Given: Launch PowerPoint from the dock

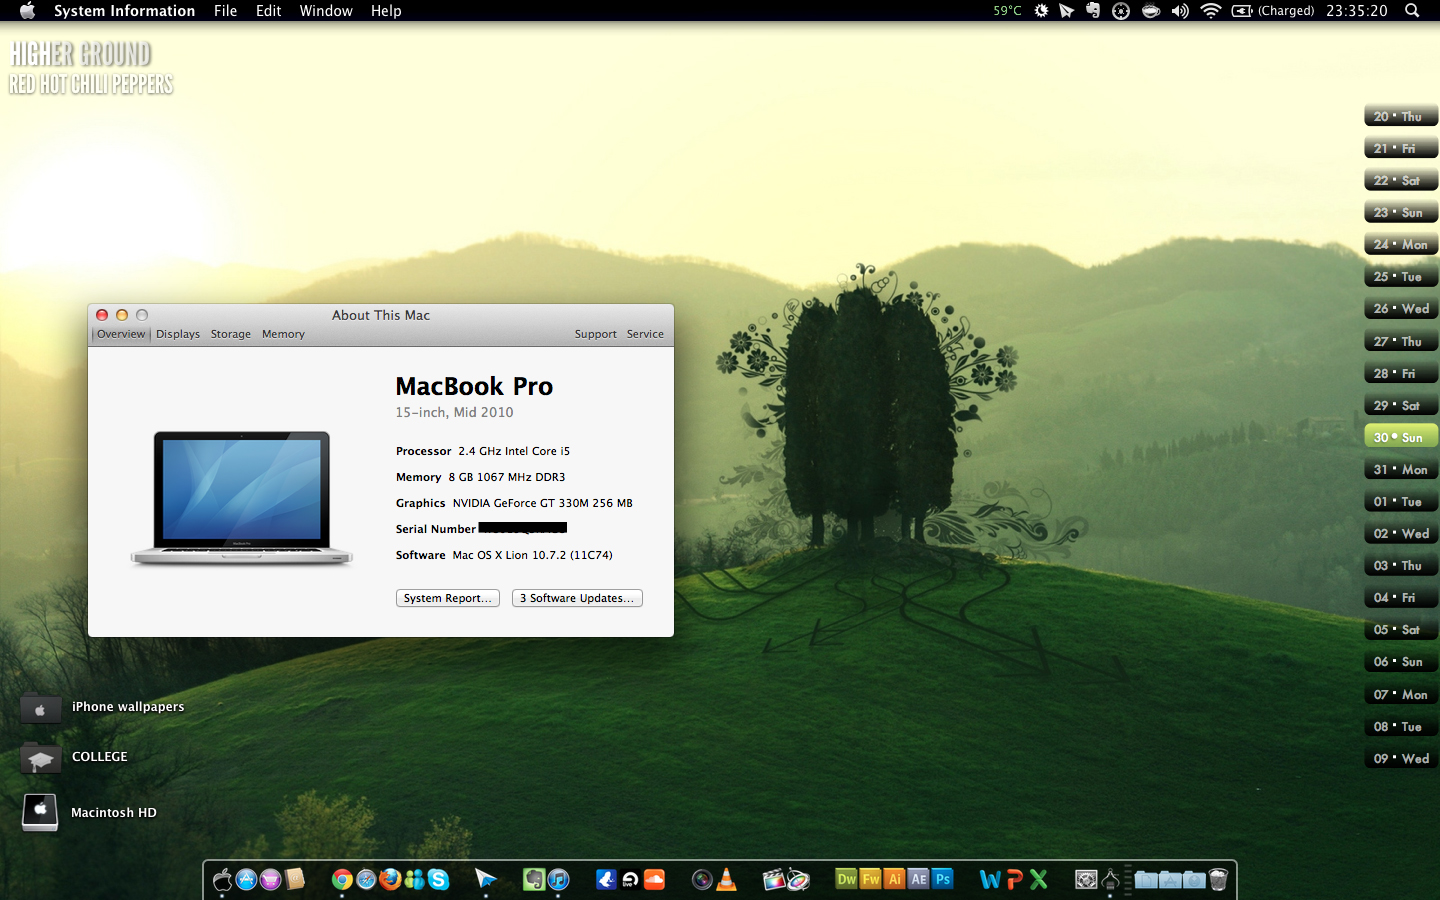Looking at the screenshot, I should pos(1014,879).
